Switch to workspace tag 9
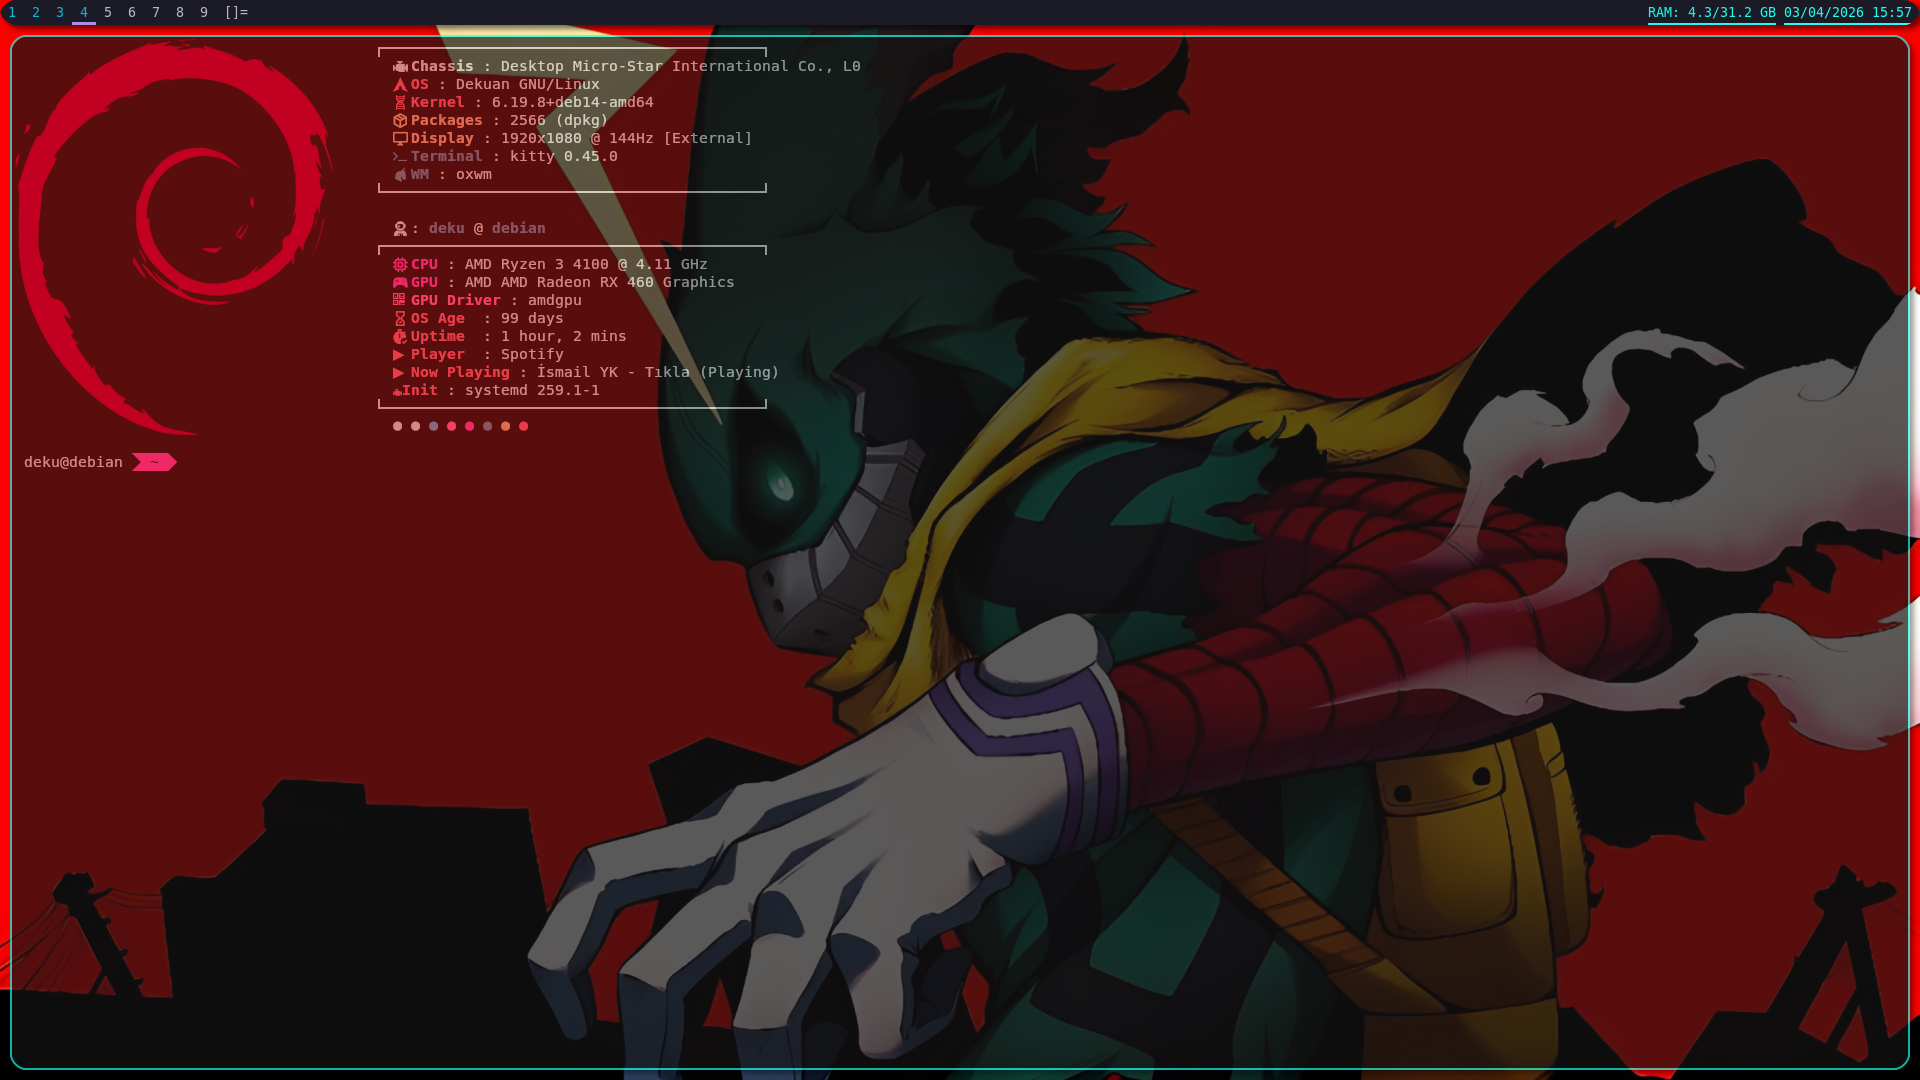 (204, 12)
